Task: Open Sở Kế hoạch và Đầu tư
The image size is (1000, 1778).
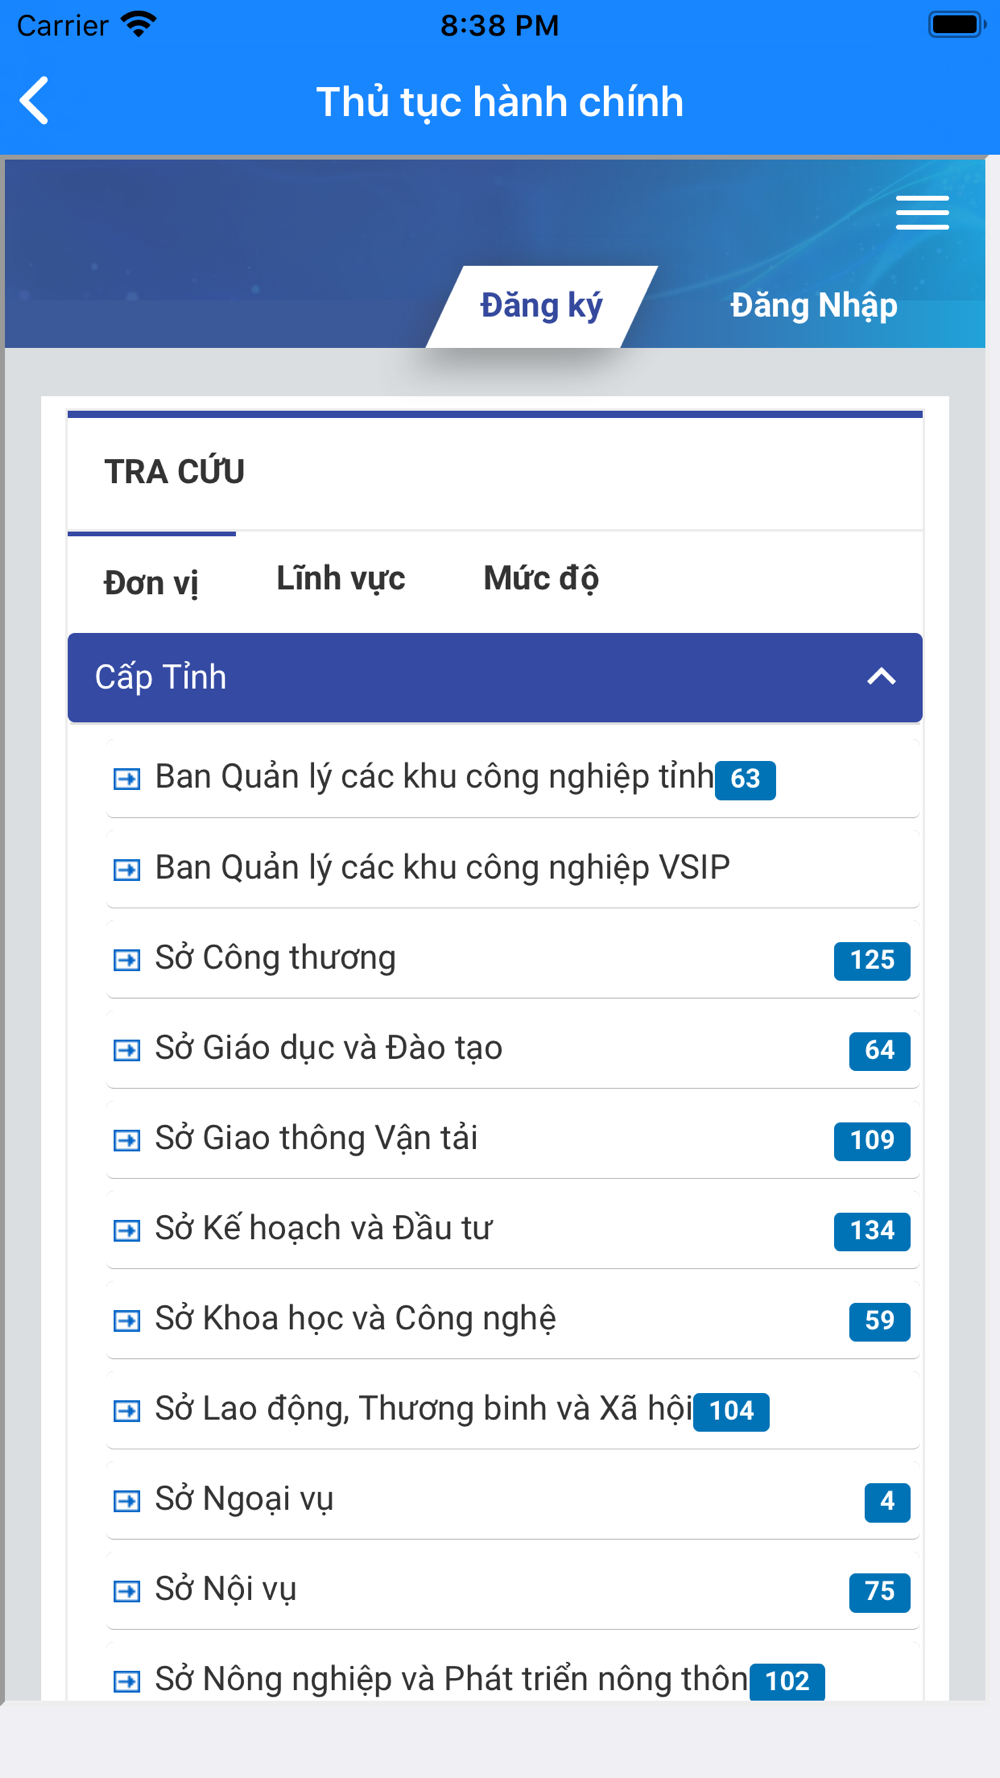Action: pos(513,1229)
